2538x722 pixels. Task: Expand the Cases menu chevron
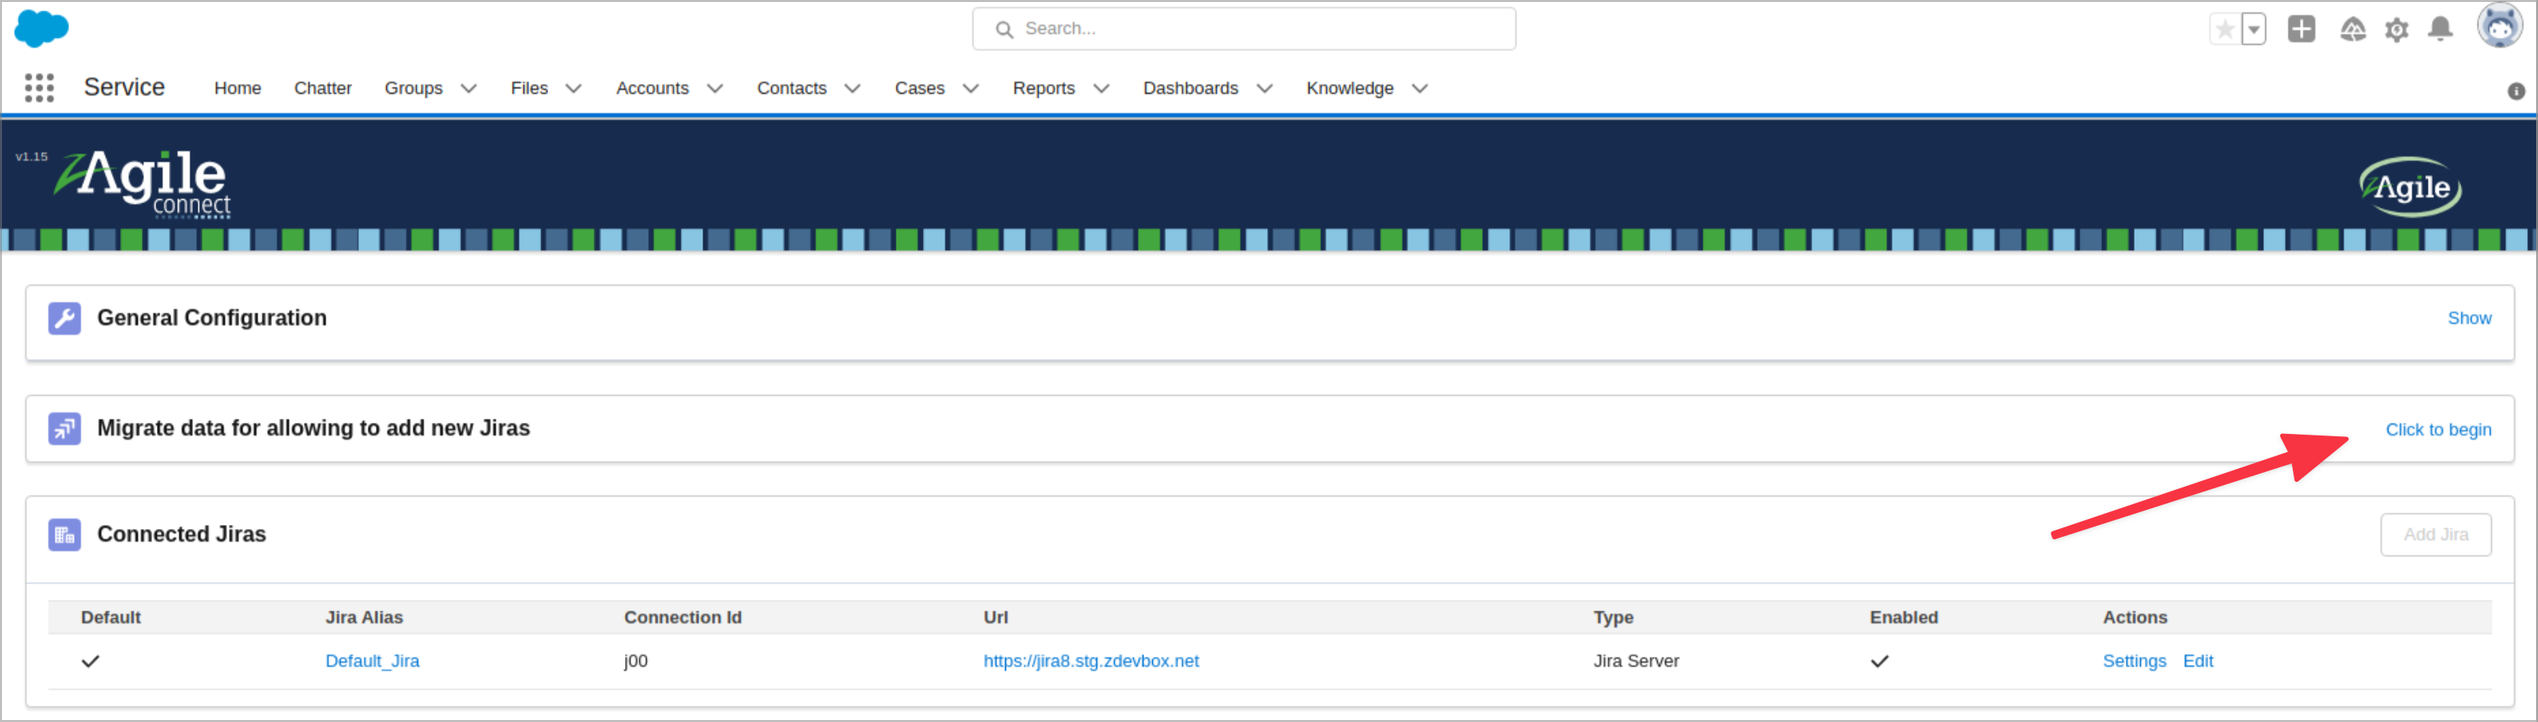click(970, 88)
